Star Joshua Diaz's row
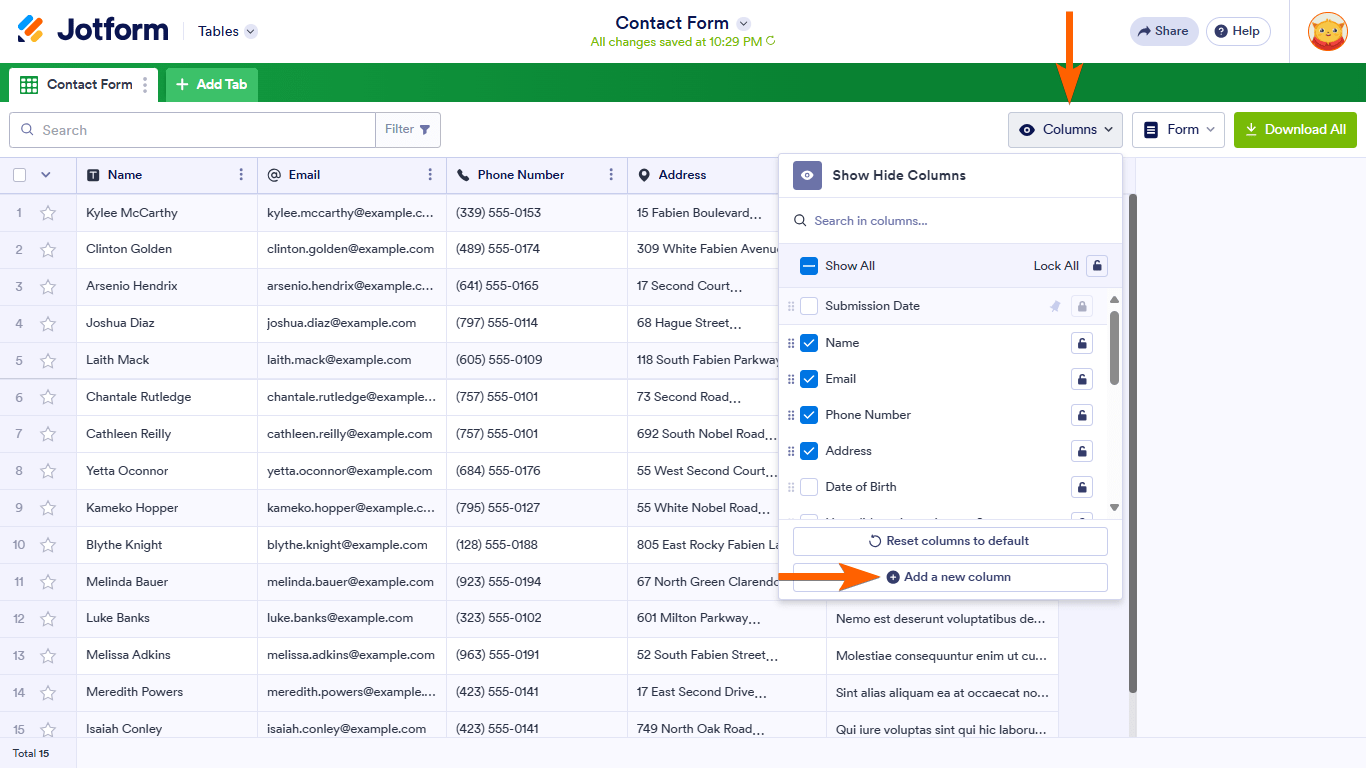The height and width of the screenshot is (768, 1366). [48, 324]
